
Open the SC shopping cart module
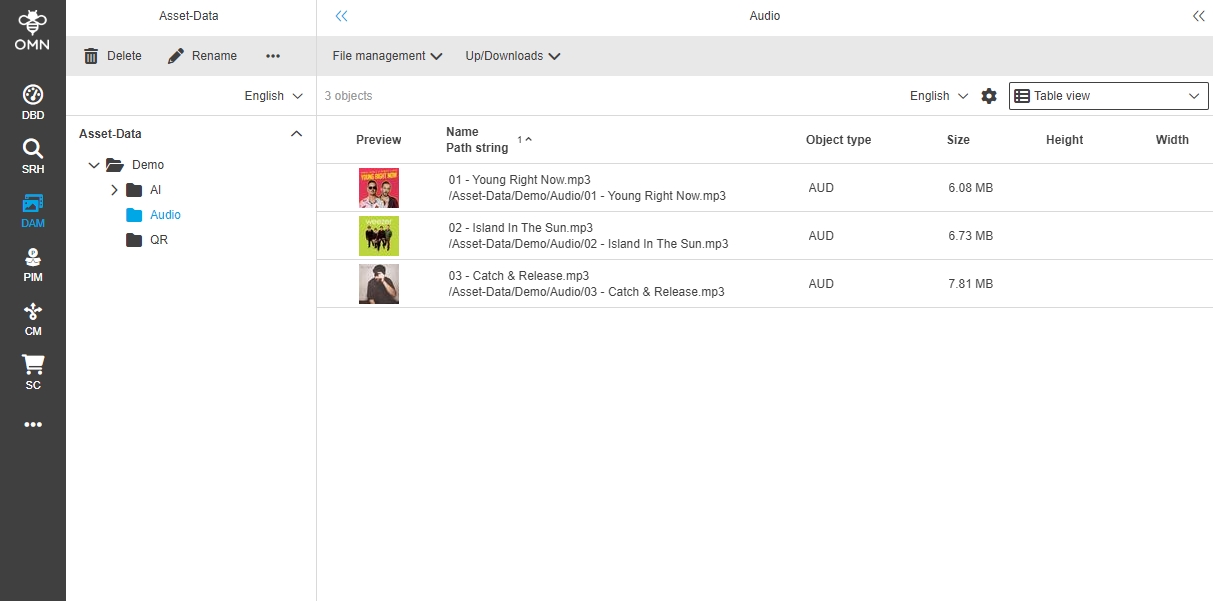(33, 372)
